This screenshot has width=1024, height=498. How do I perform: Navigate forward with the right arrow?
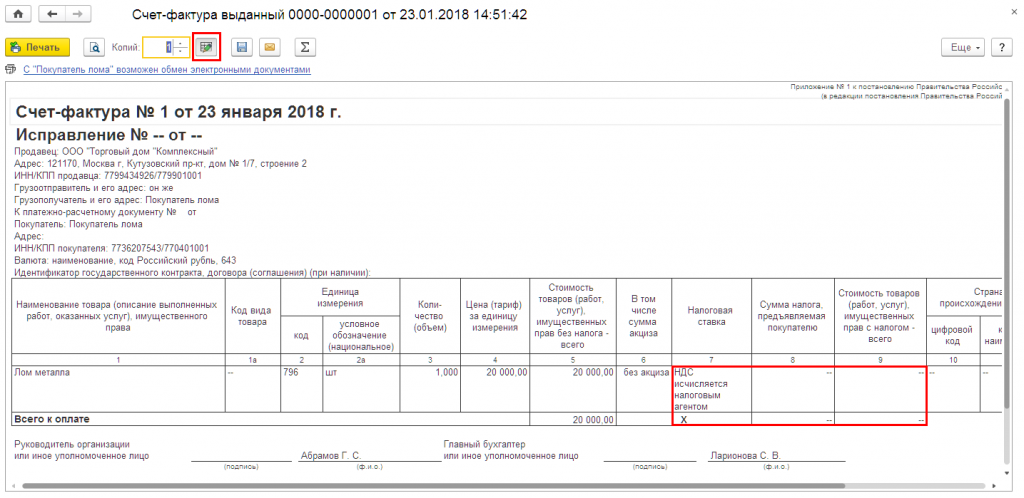(77, 14)
